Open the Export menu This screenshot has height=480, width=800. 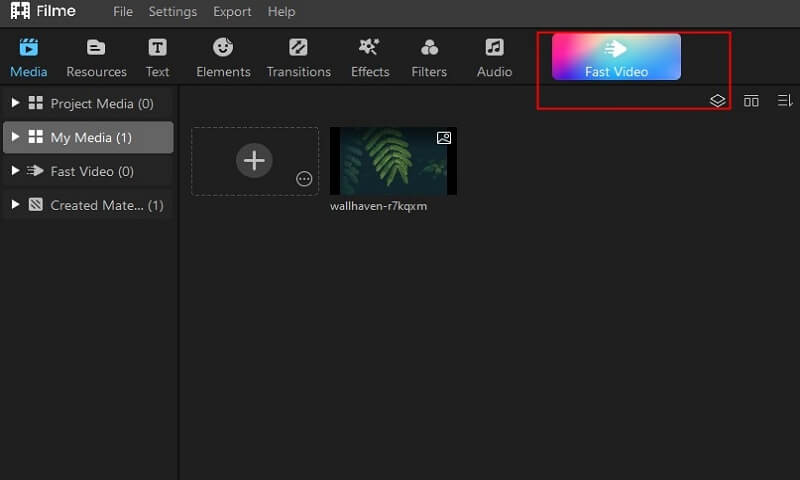(x=232, y=11)
